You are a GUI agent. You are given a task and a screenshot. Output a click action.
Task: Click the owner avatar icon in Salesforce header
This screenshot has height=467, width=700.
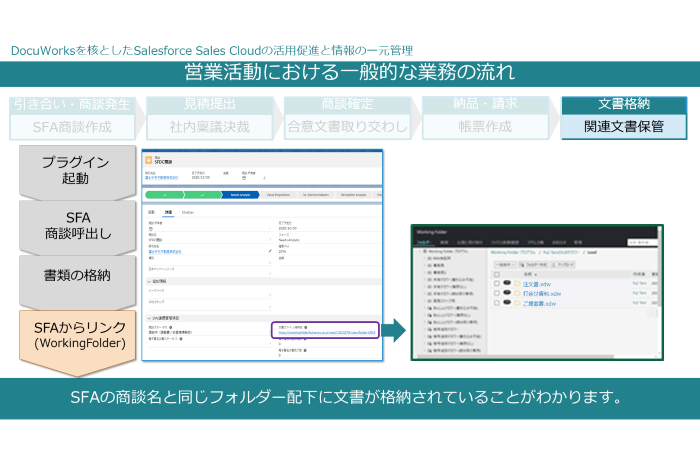click(244, 178)
